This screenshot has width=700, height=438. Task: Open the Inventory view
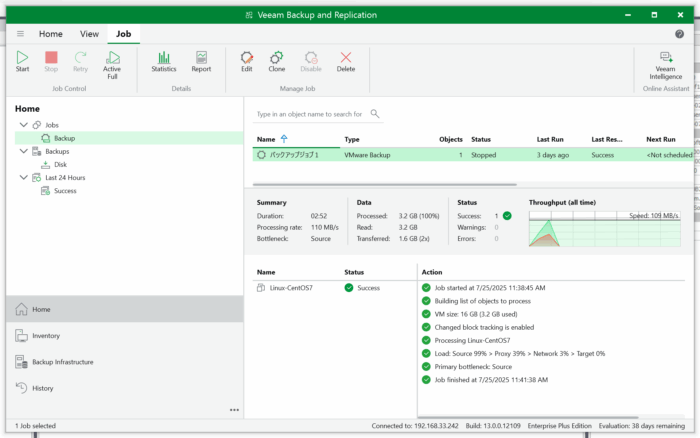coord(125,336)
